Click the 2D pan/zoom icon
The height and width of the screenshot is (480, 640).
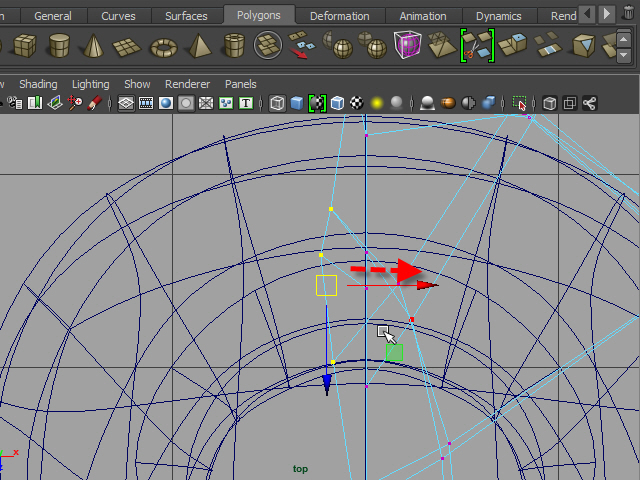point(75,103)
